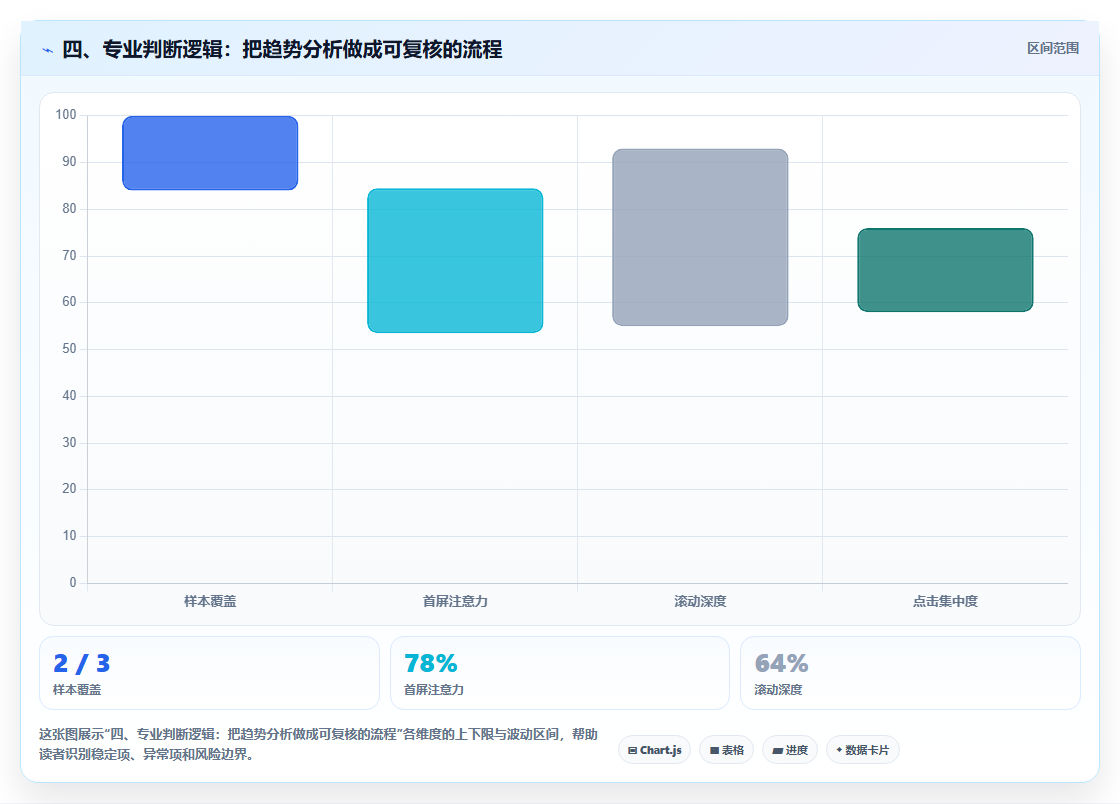Click the chart description paragraph below cards
The image size is (1120, 804).
[x=319, y=744]
